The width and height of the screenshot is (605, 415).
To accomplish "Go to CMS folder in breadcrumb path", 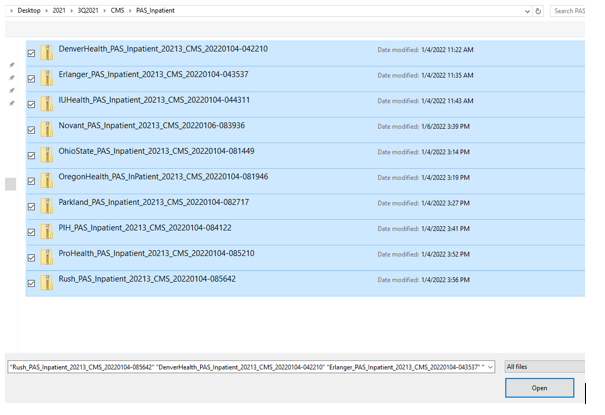I will 117,10.
